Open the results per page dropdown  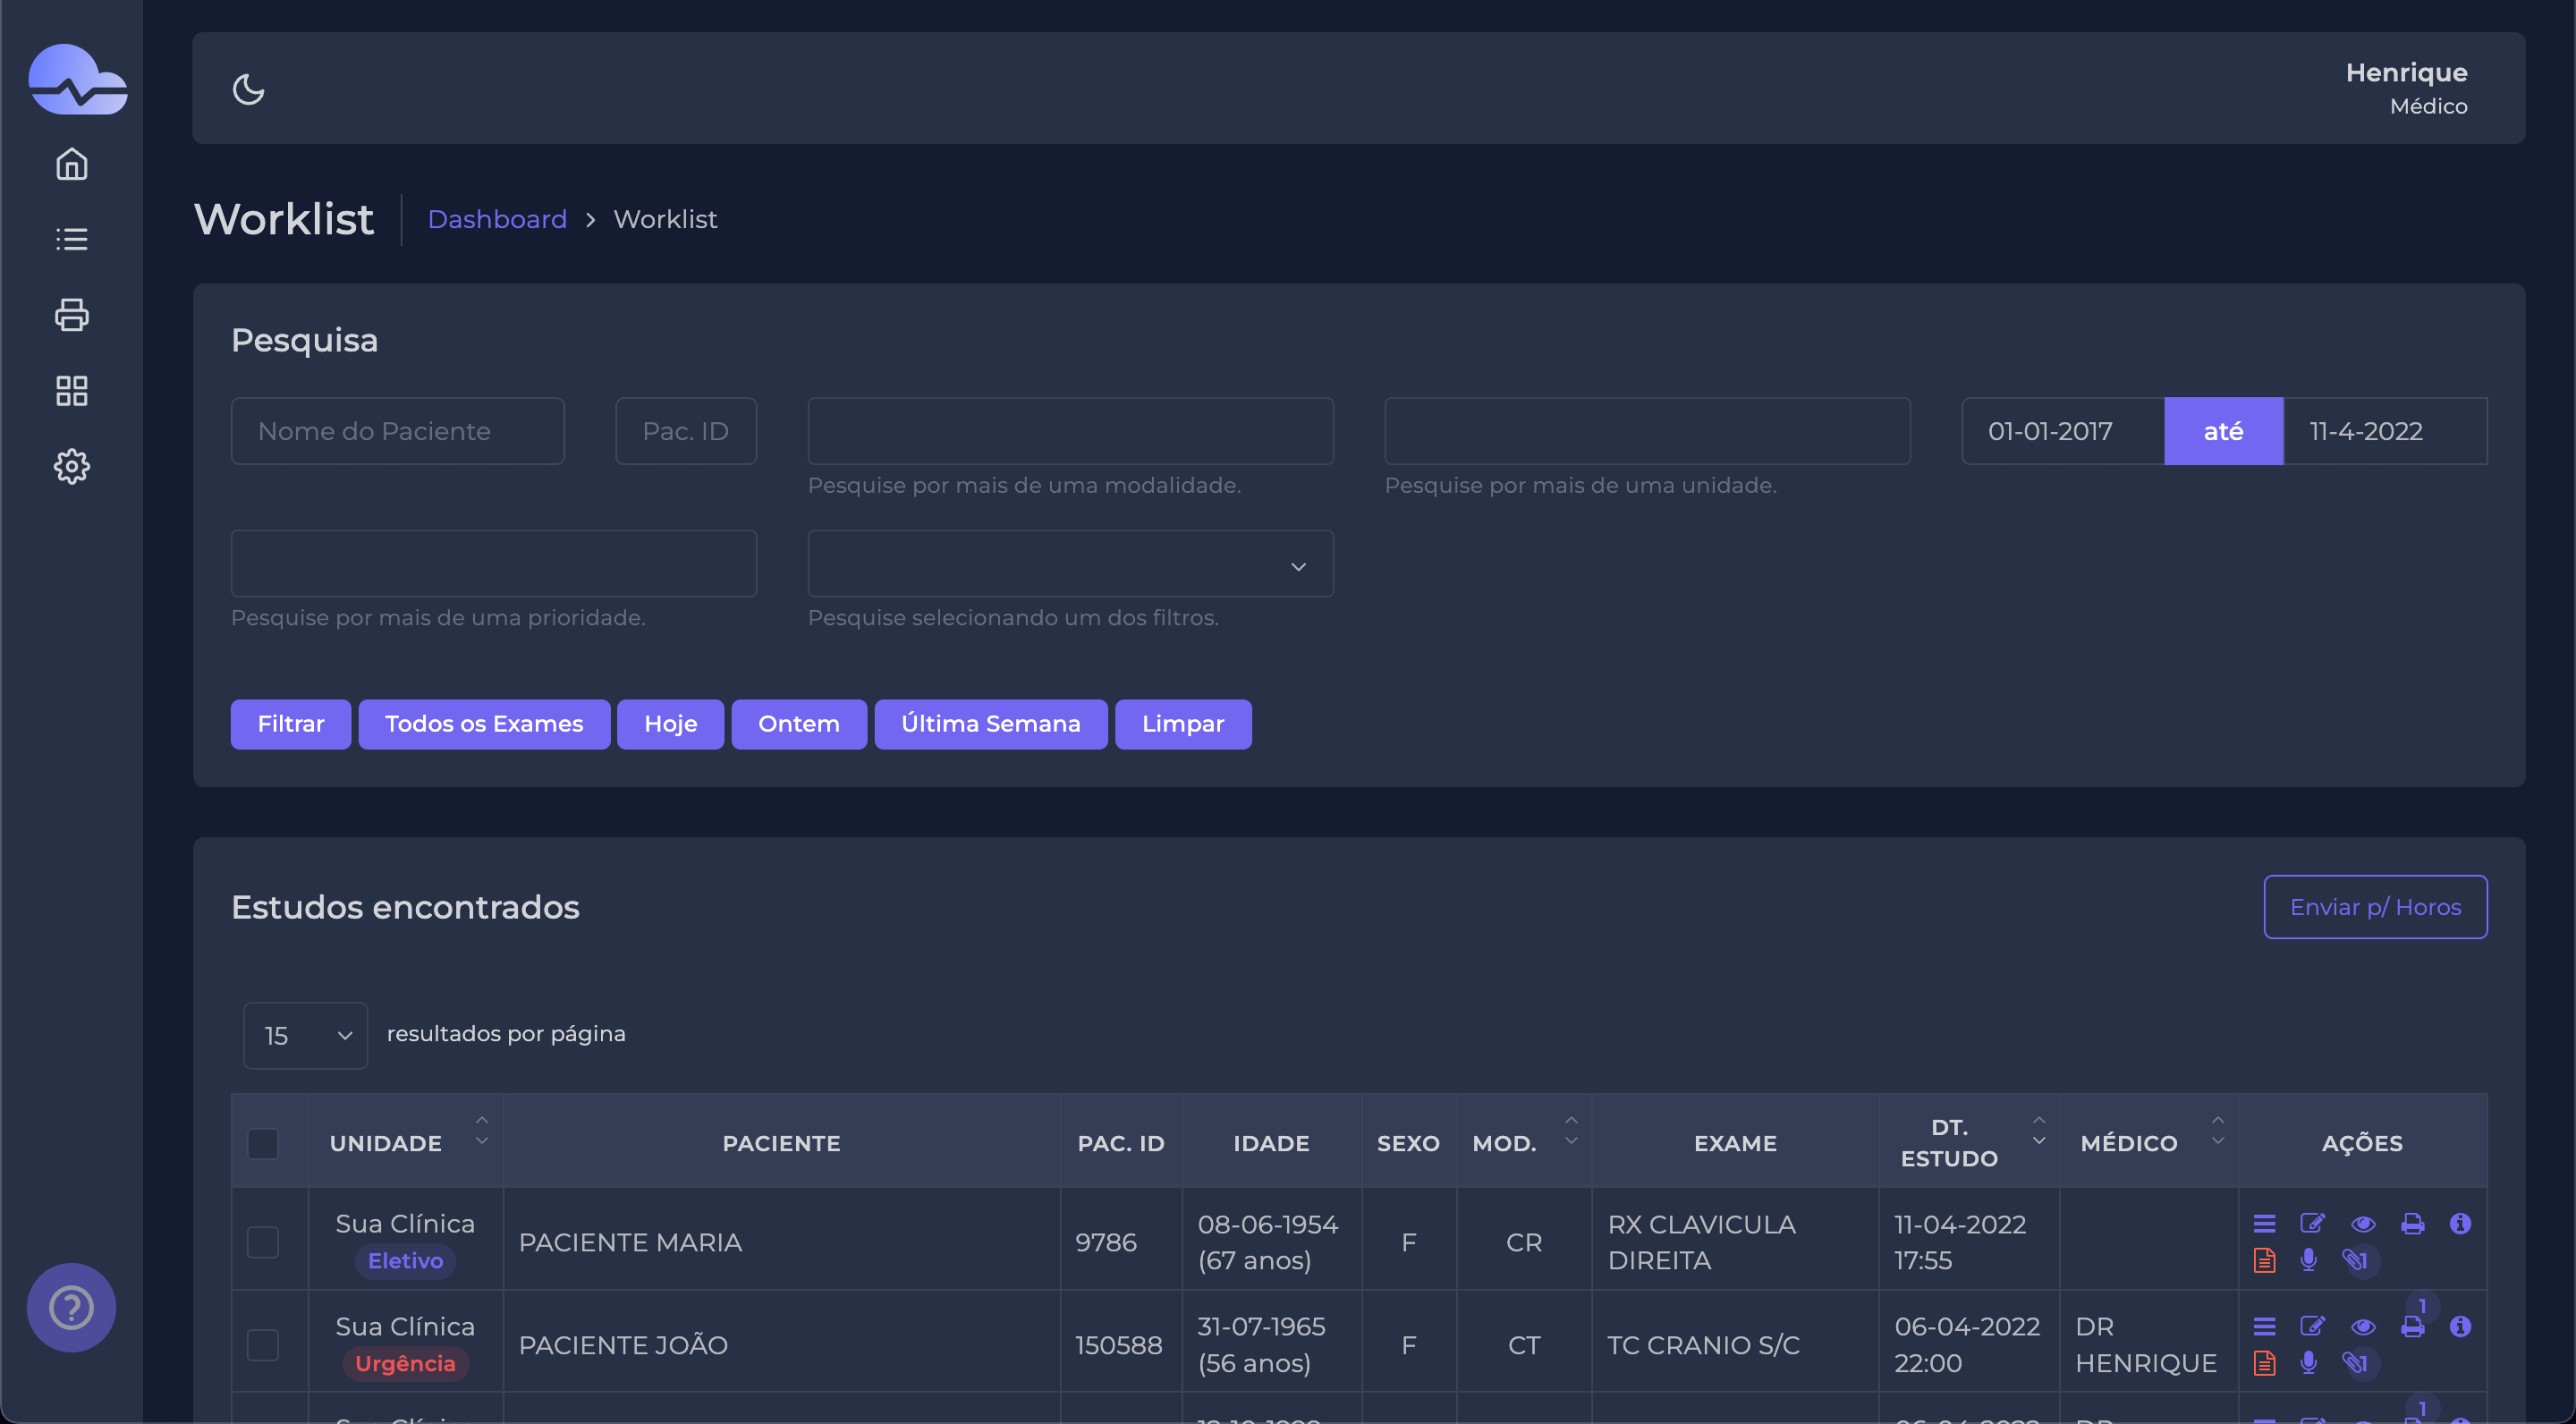305,1034
